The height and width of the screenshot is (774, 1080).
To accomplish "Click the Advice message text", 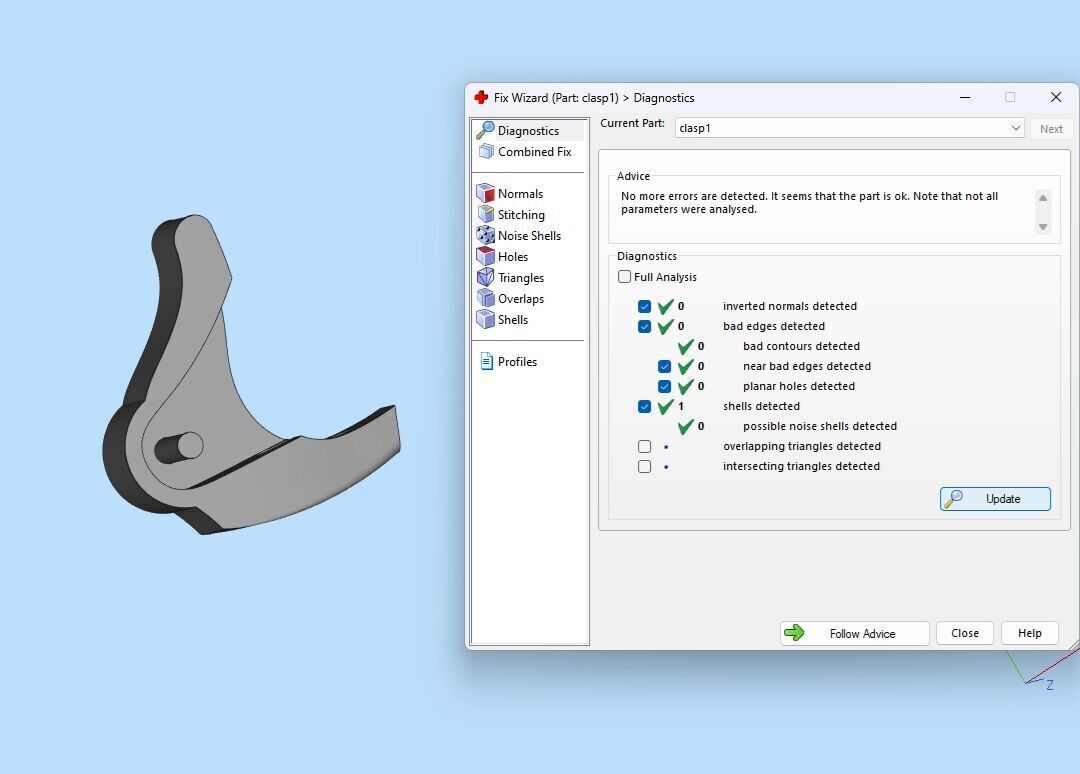I will click(809, 202).
